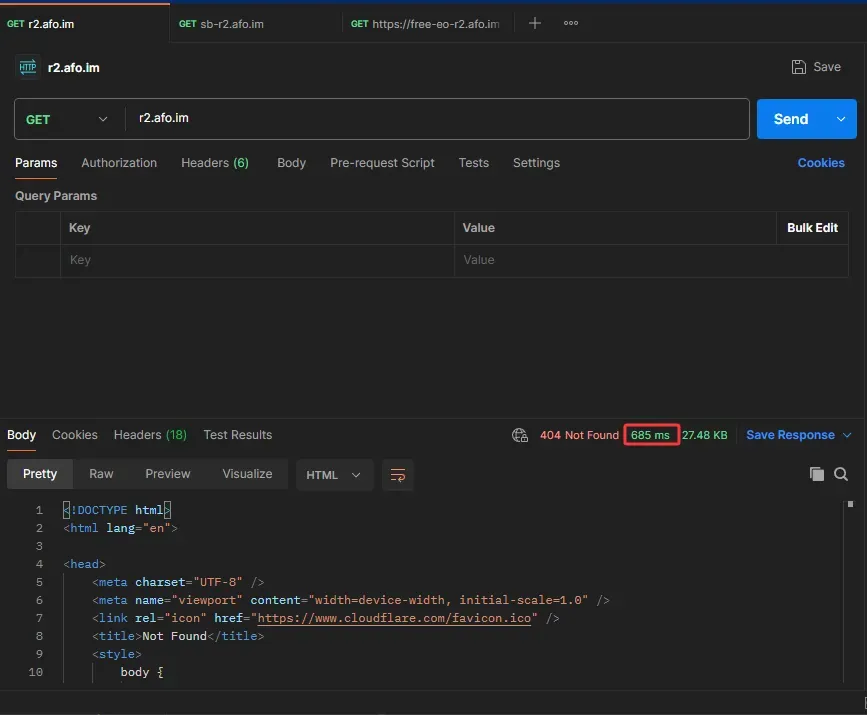Open the HTML format dropdown
Image resolution: width=867 pixels, height=715 pixels.
334,475
